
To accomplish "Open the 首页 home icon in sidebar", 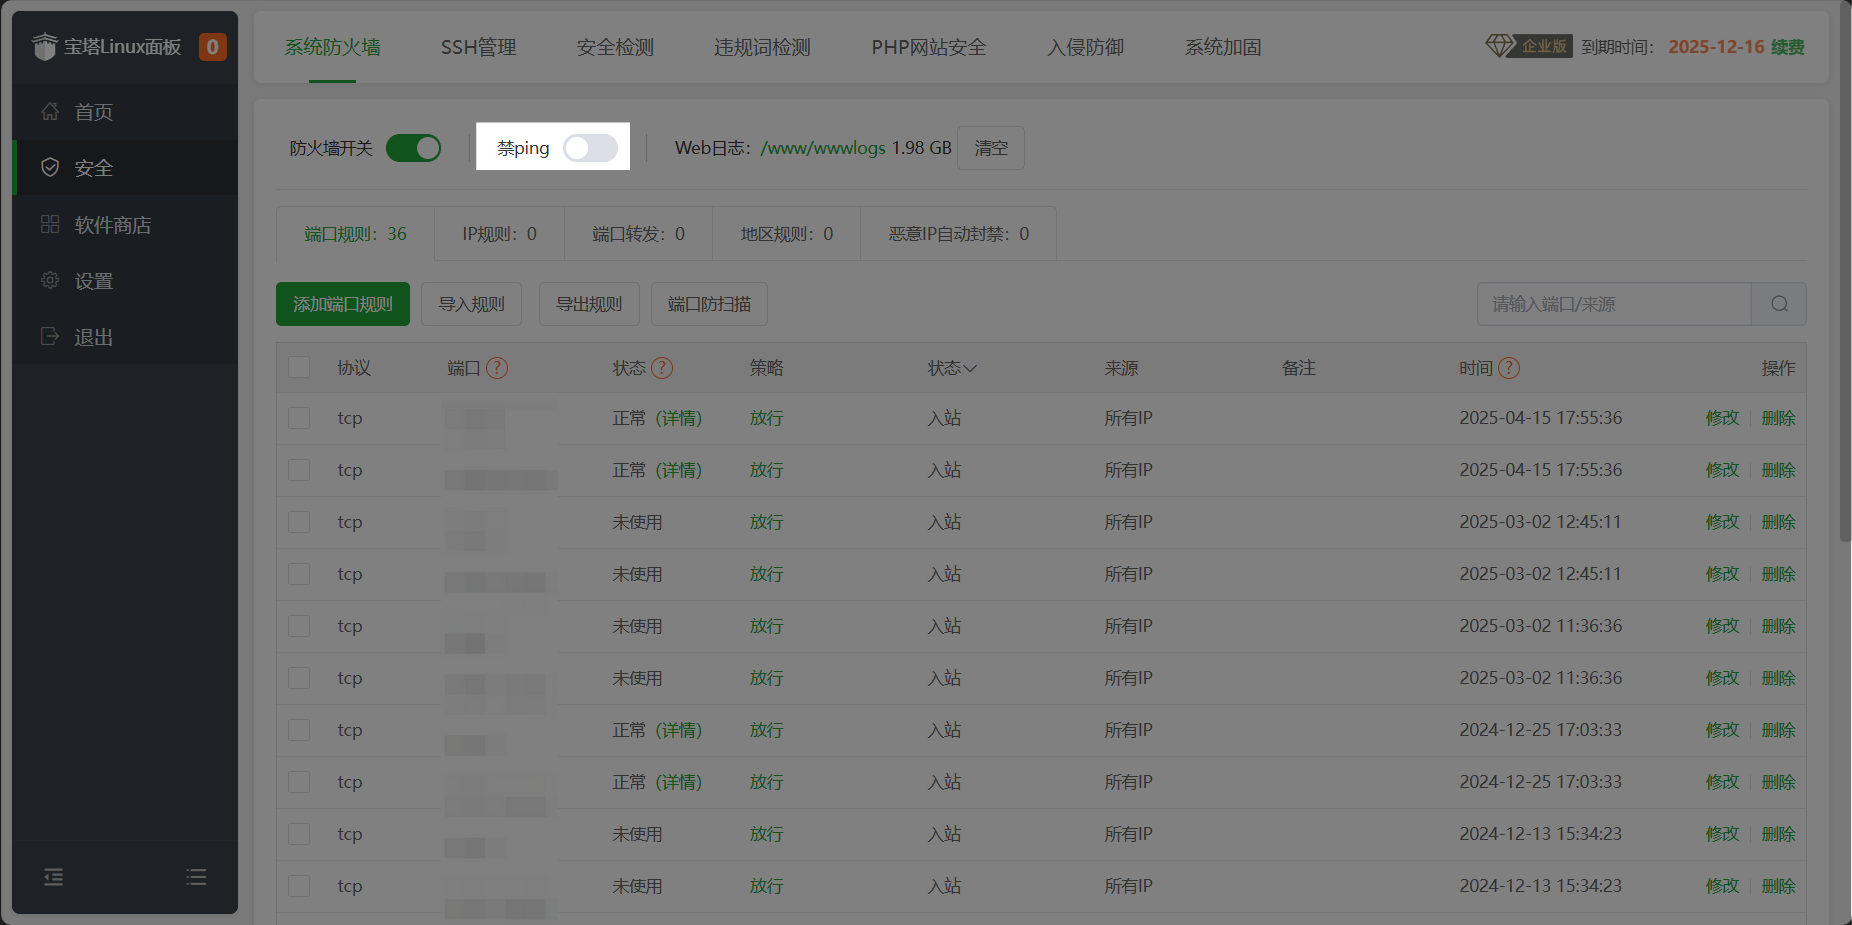I will point(50,111).
